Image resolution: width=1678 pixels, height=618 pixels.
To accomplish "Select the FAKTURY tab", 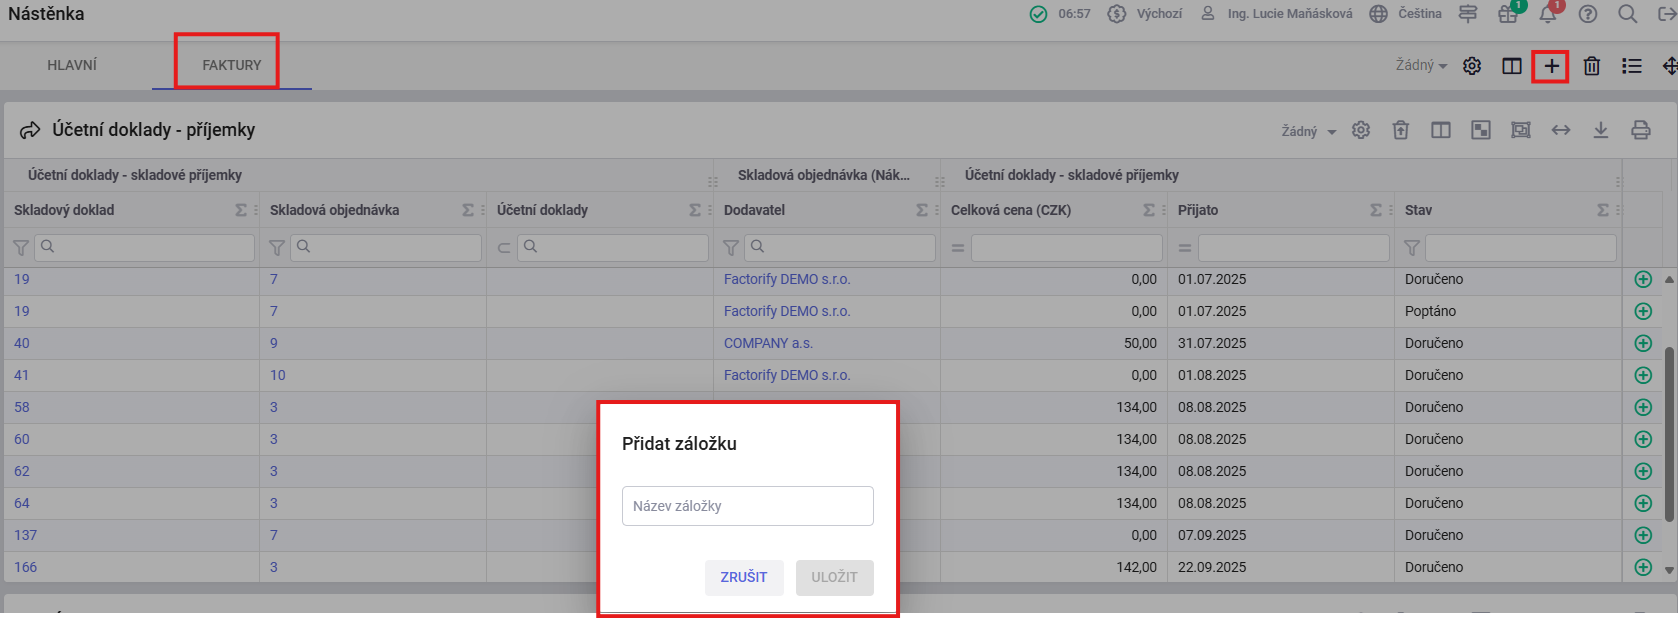I will click(231, 65).
